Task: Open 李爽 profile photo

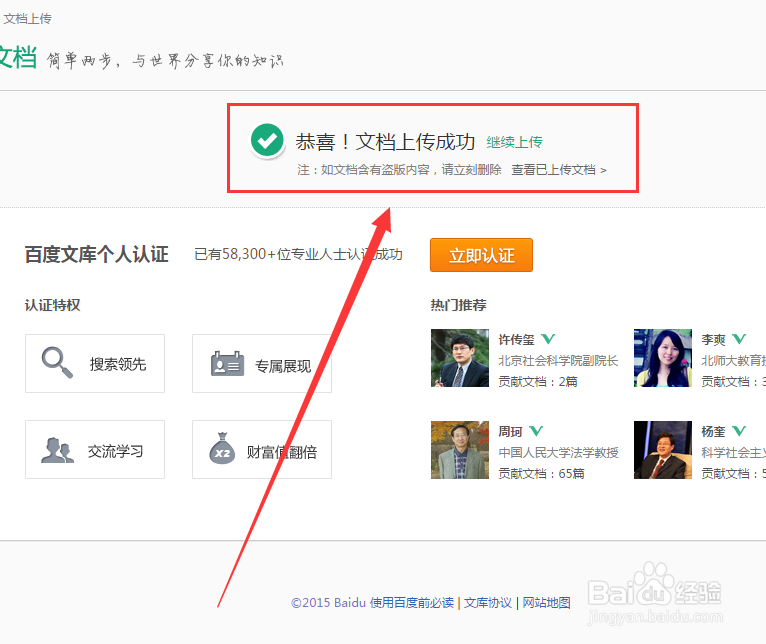Action: (663, 358)
